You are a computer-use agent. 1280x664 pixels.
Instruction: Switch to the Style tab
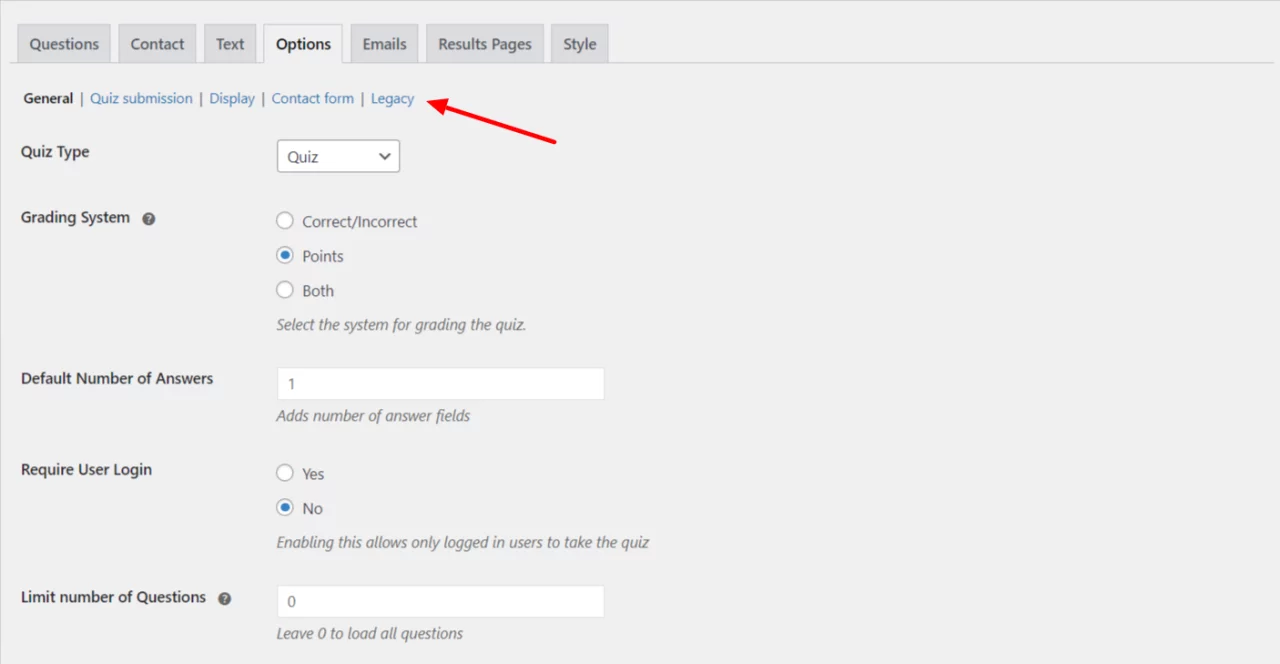579,44
